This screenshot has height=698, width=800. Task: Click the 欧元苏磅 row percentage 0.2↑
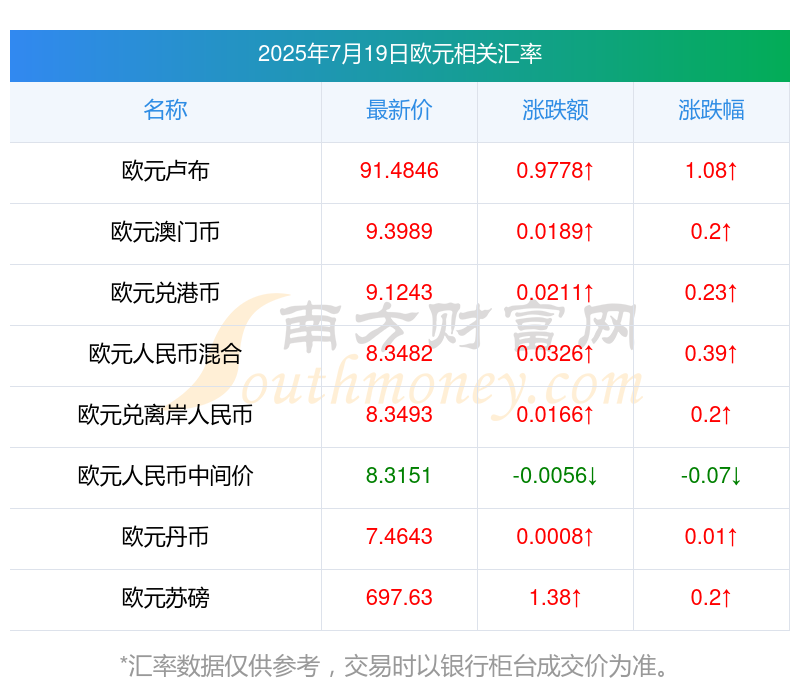[711, 598]
